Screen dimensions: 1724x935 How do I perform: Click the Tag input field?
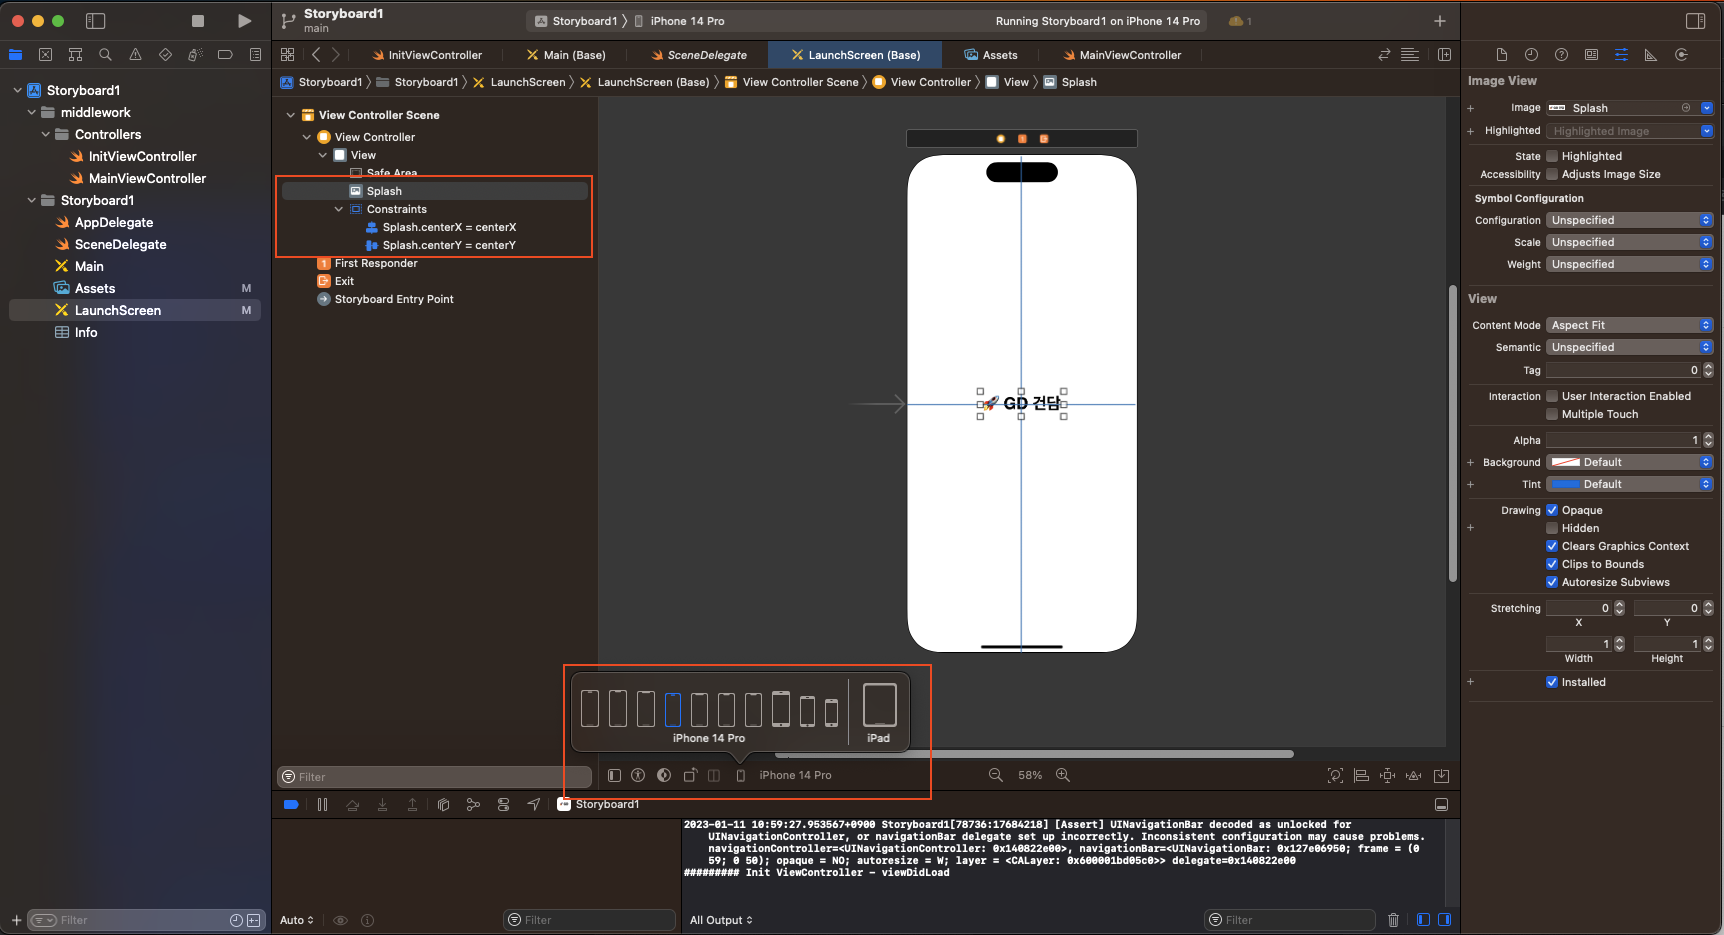pos(1623,370)
